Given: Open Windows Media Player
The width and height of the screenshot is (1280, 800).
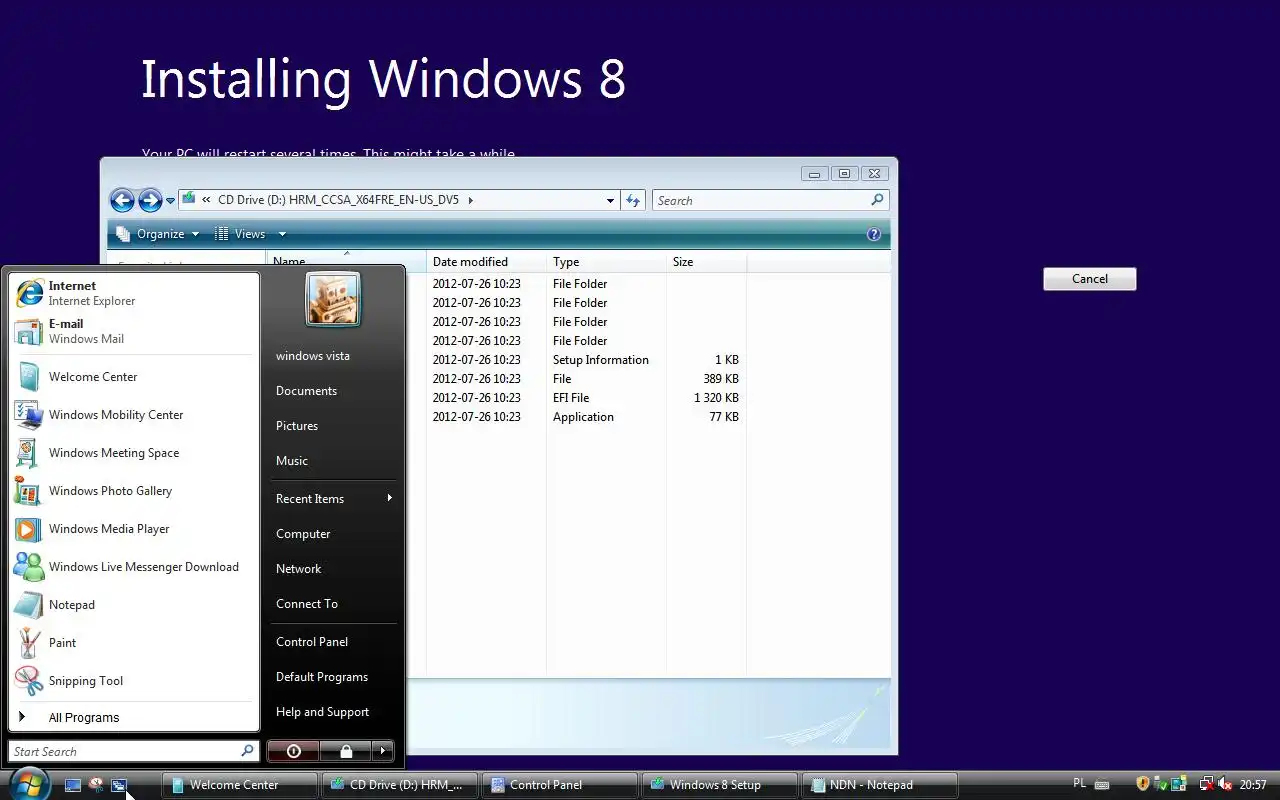Looking at the screenshot, I should click(x=134, y=529).
